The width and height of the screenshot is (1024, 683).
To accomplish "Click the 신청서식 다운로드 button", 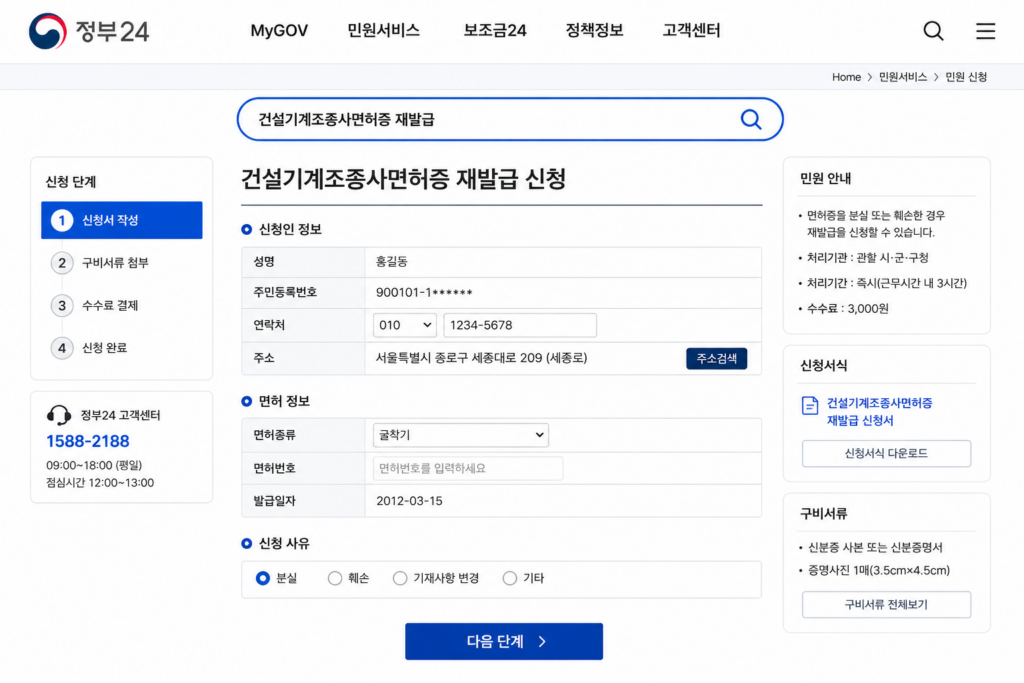I will [886, 453].
